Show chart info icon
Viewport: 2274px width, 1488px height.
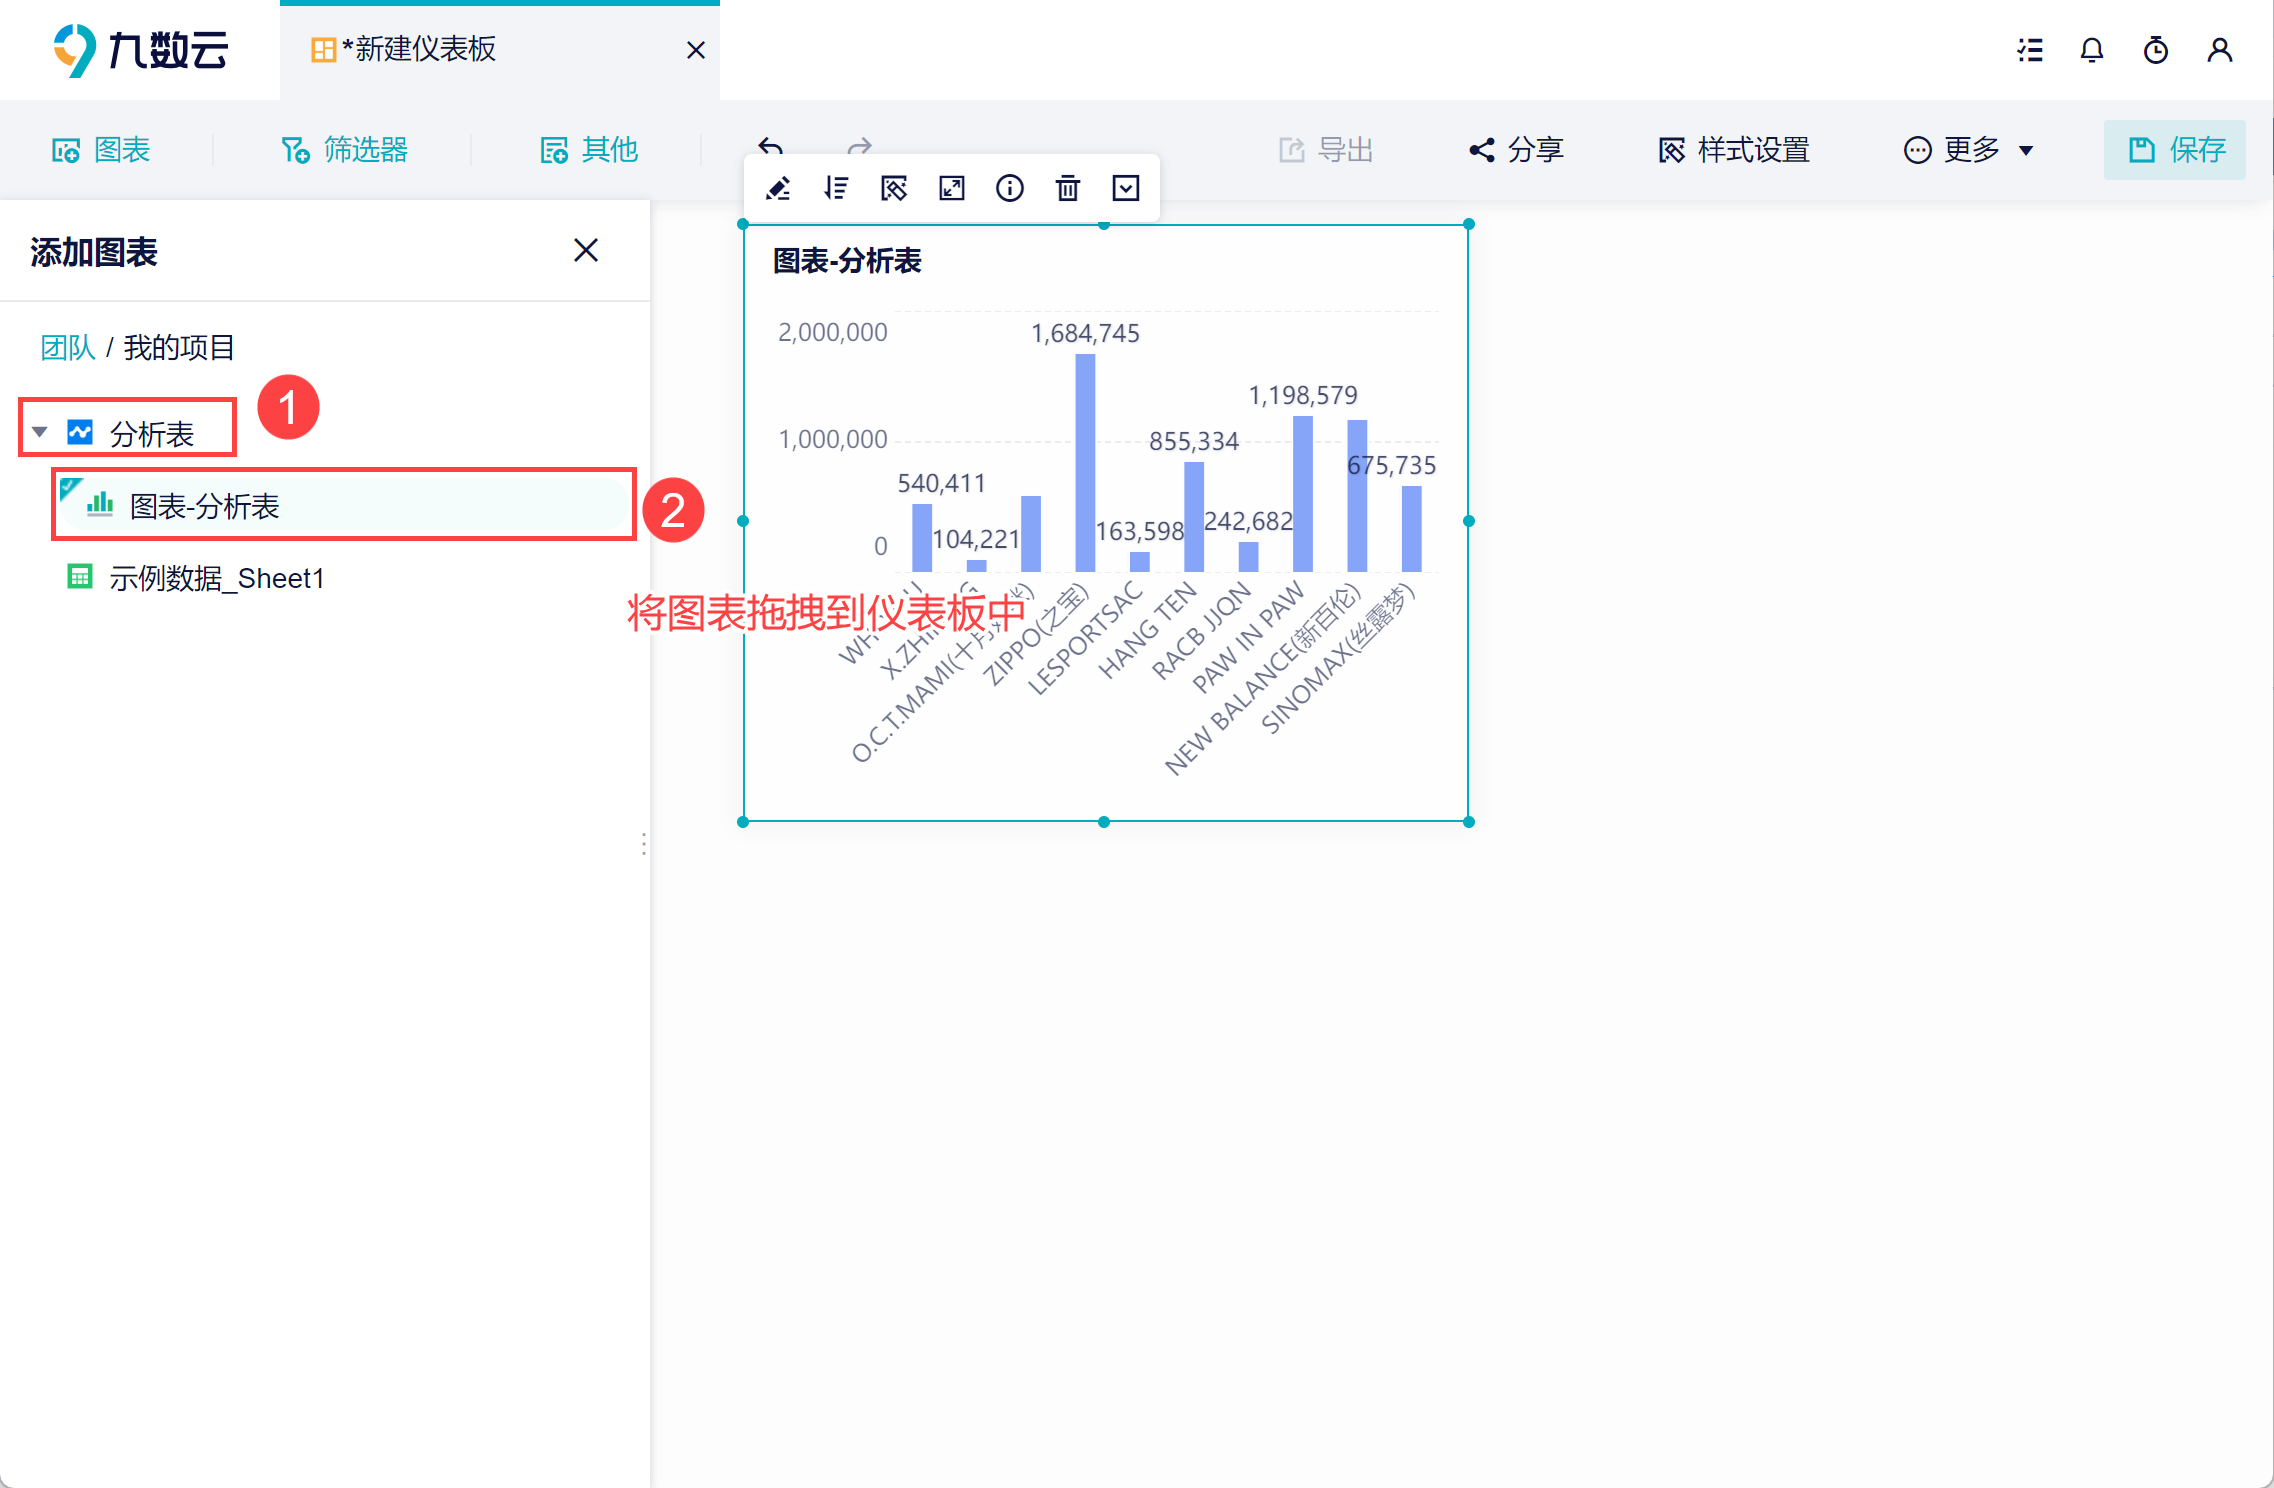(x=1010, y=188)
